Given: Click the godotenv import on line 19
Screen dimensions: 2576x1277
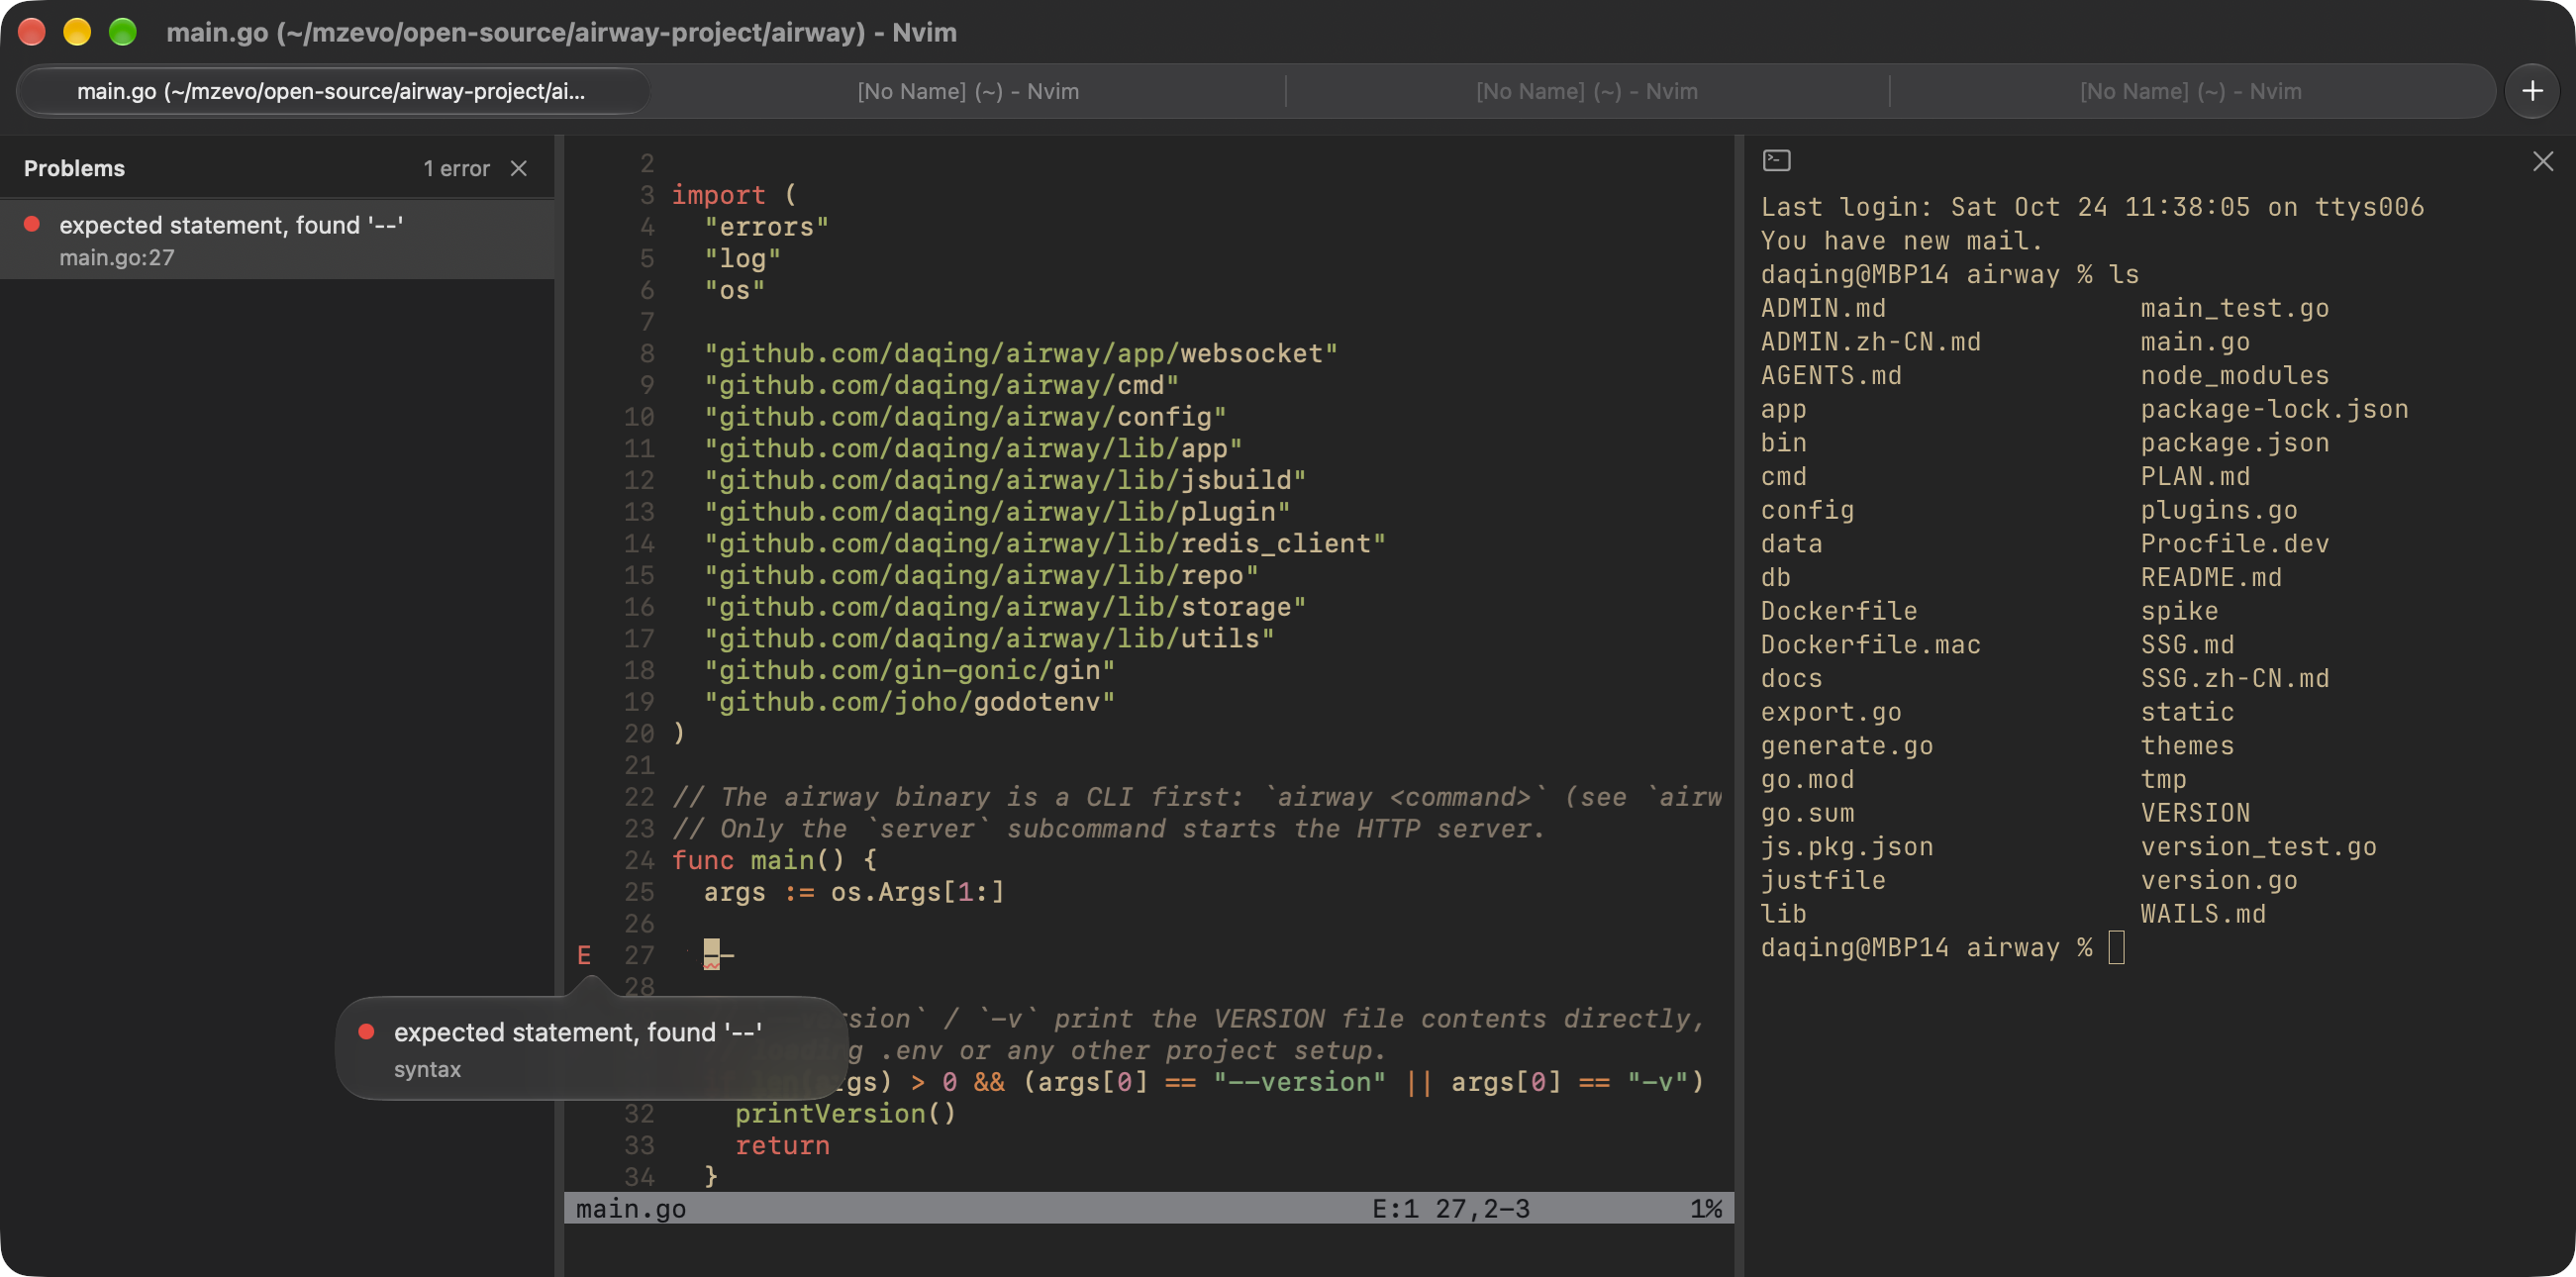Looking at the screenshot, I should (x=909, y=702).
